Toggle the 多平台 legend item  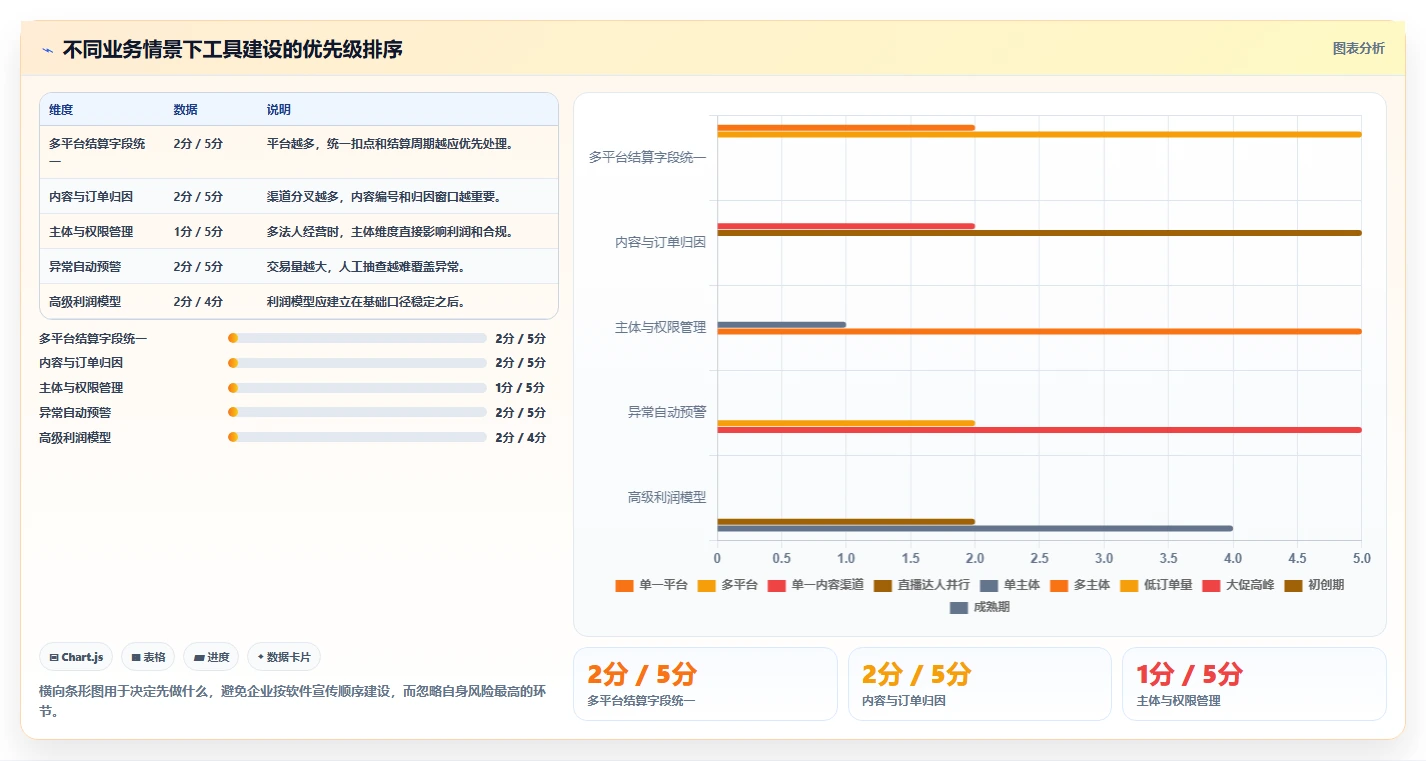coord(727,585)
